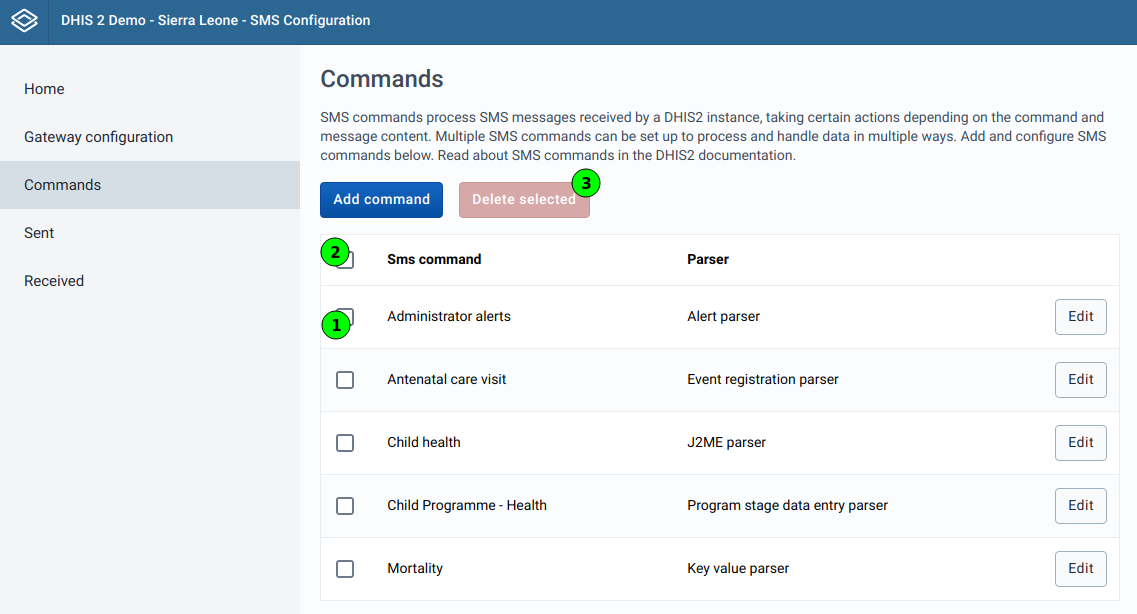Edit the Child Programme - Health command

pyautogui.click(x=1080, y=505)
